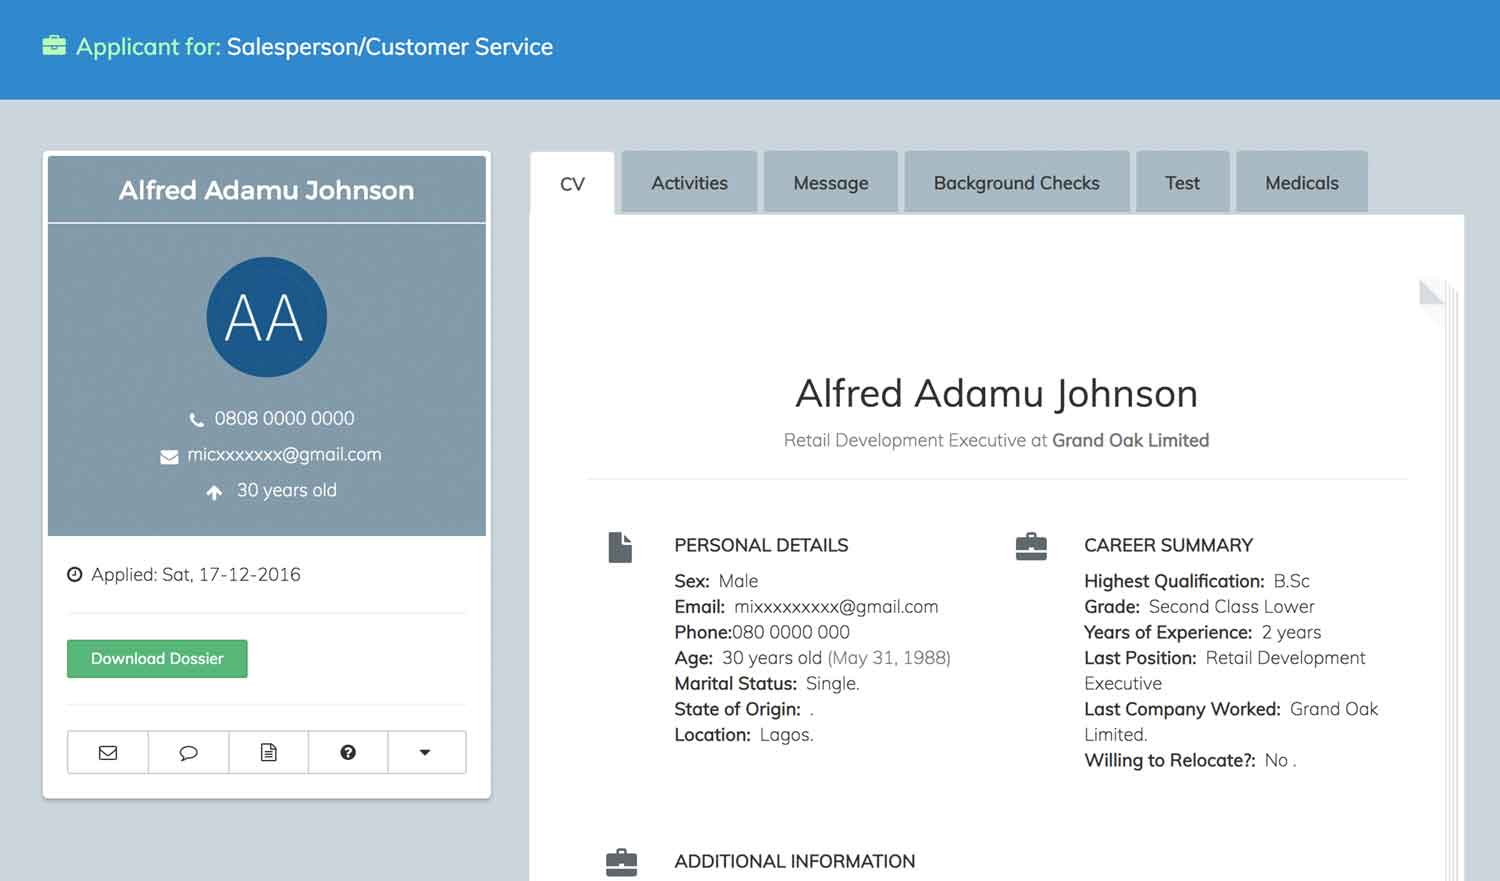
Task: Open the Activities tab
Action: pyautogui.click(x=689, y=182)
